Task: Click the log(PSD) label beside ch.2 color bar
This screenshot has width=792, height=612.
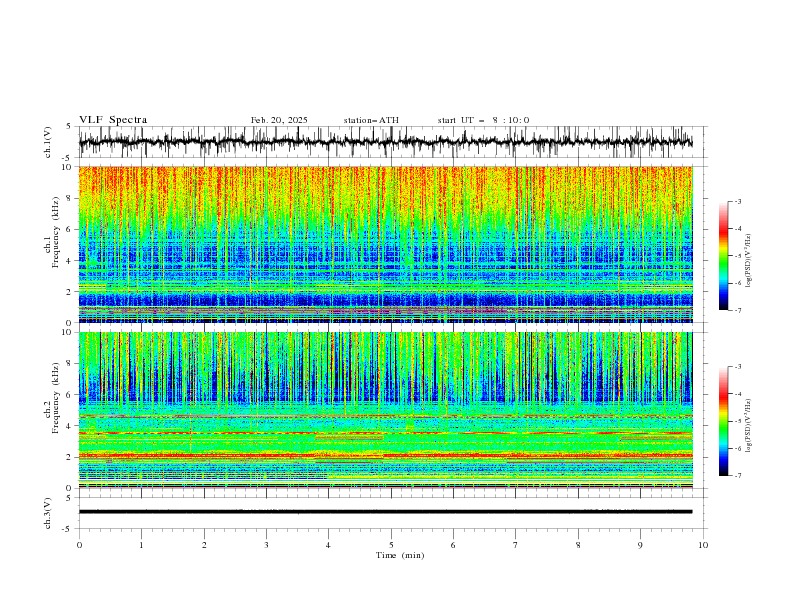Action: pos(748,425)
